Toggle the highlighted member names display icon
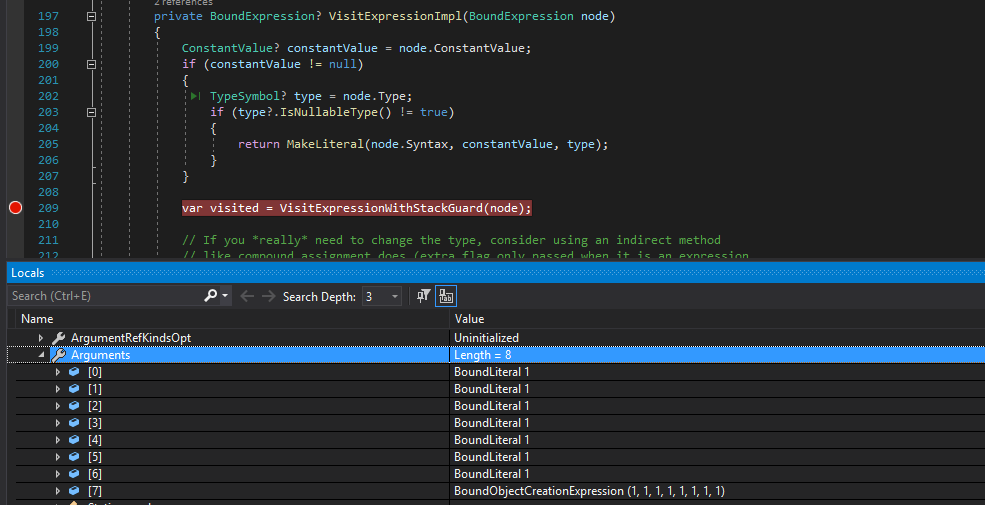The height and width of the screenshot is (505, 985). point(446,296)
